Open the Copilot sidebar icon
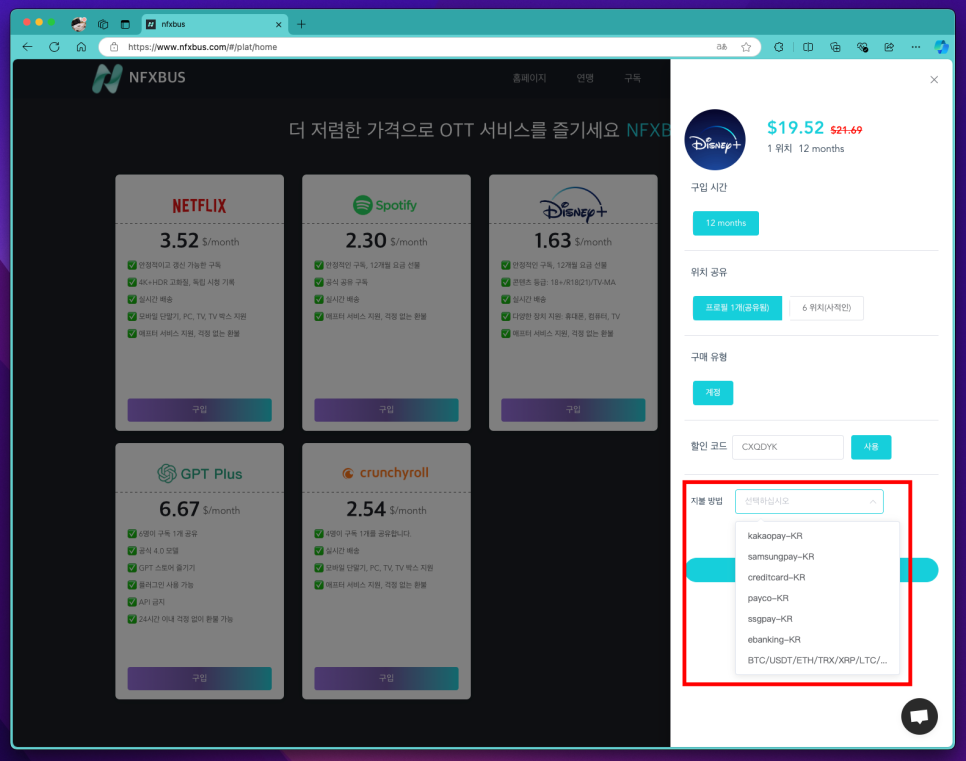Image resolution: width=966 pixels, height=761 pixels. (941, 47)
